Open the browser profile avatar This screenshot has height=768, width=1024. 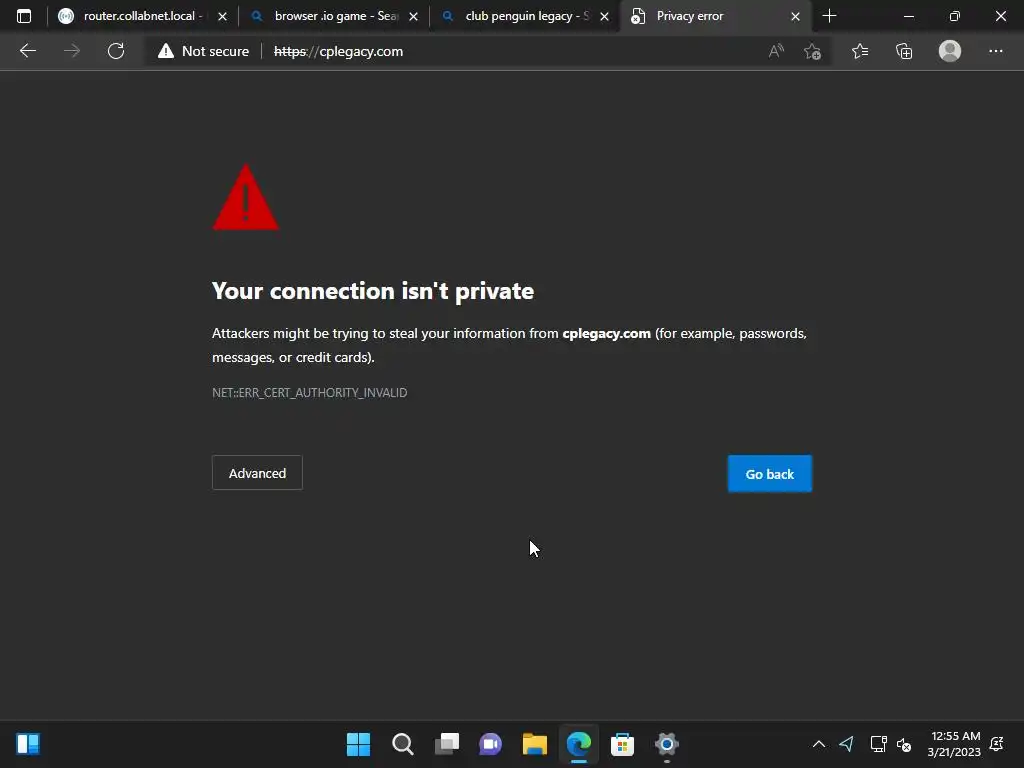coord(950,51)
